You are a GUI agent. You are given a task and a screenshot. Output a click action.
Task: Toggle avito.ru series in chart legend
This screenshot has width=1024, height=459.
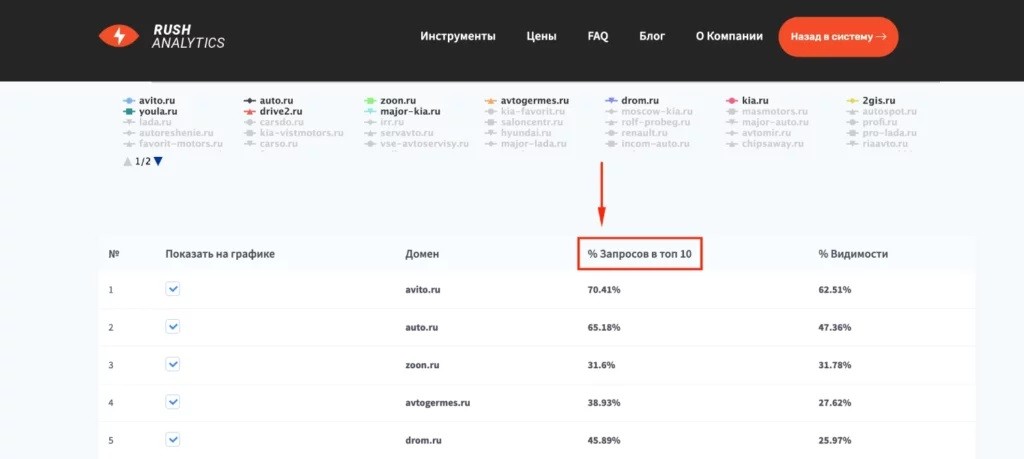(x=150, y=101)
